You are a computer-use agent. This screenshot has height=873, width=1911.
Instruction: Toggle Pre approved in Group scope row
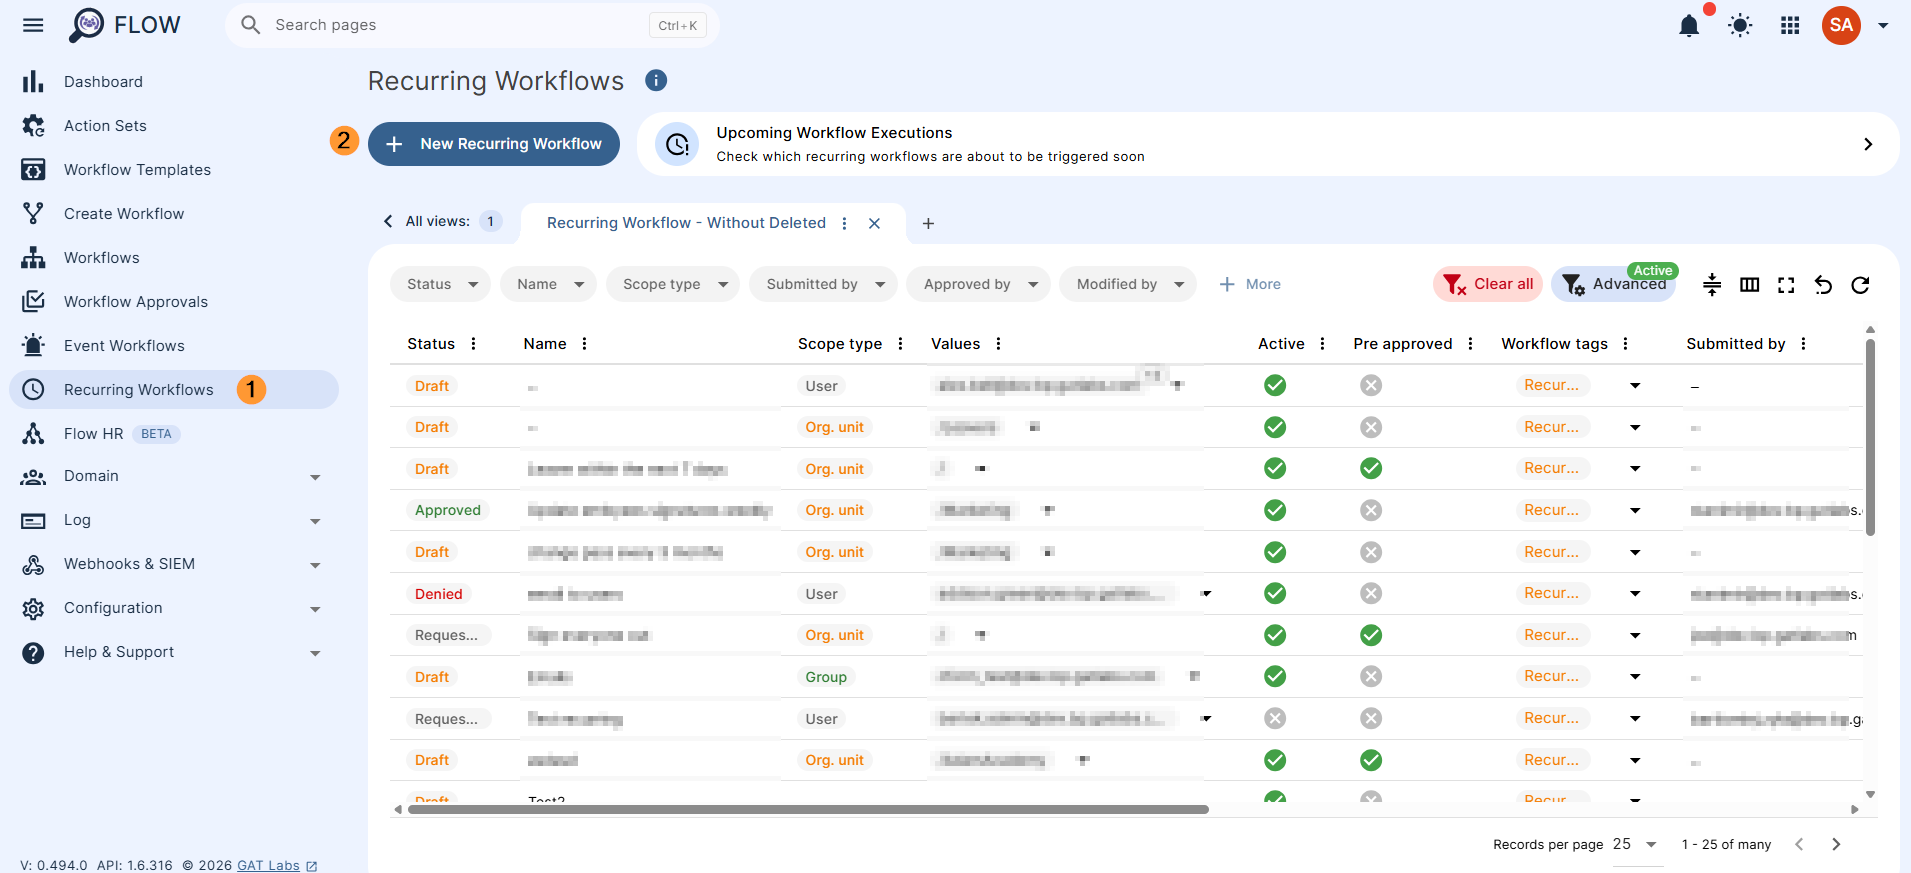[x=1371, y=676]
